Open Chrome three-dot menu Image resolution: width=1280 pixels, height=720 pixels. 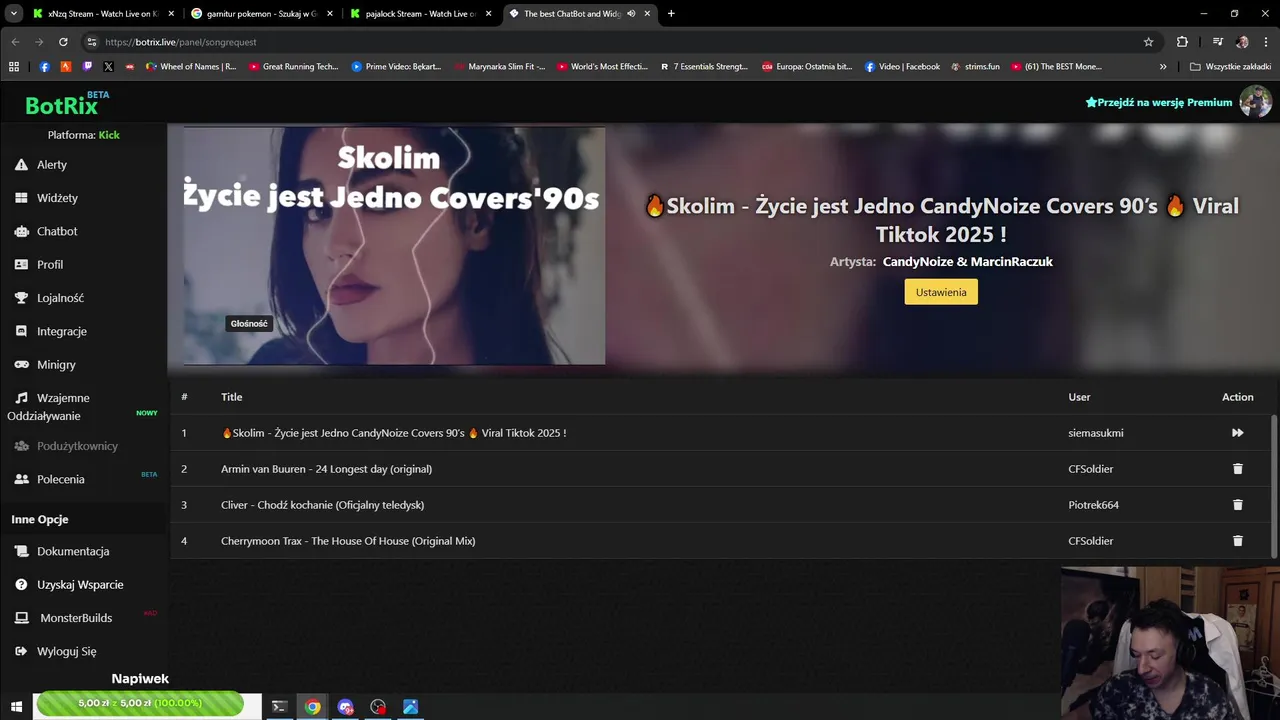pyautogui.click(x=1266, y=42)
